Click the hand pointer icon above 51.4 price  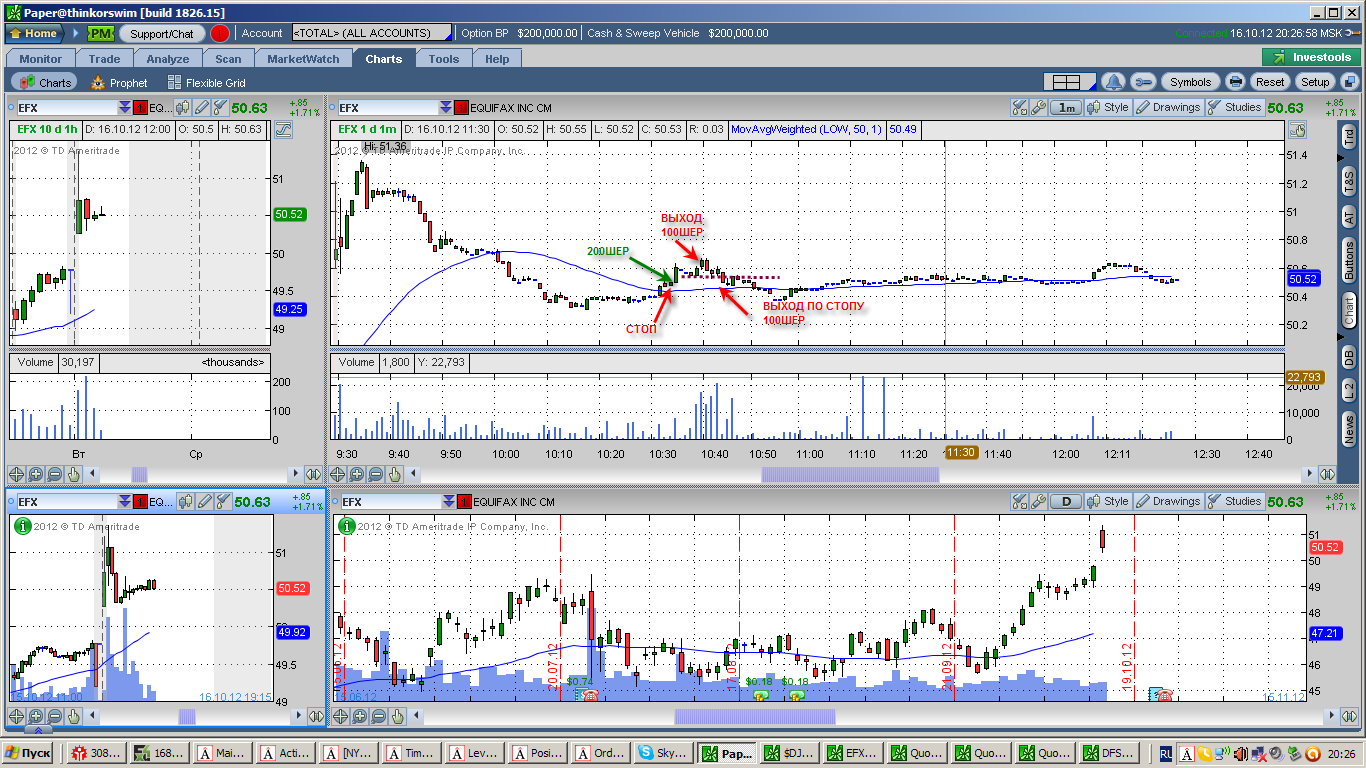tap(1297, 129)
